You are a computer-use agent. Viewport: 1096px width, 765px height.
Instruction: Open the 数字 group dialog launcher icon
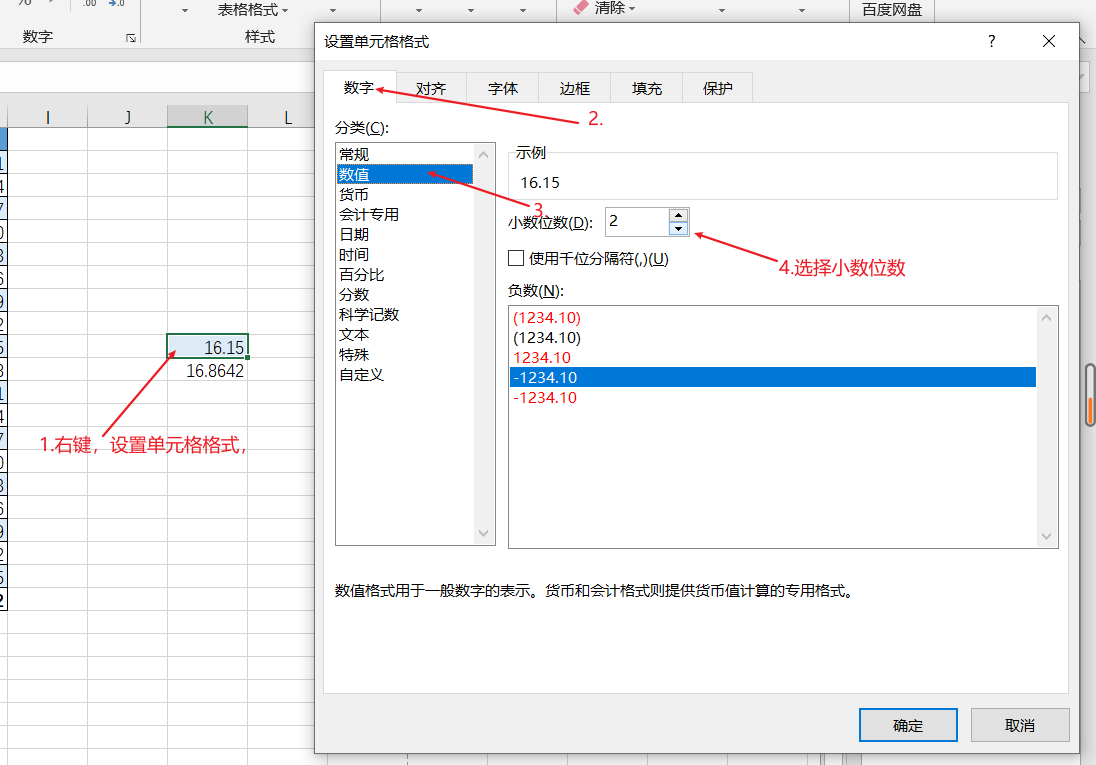tap(131, 38)
